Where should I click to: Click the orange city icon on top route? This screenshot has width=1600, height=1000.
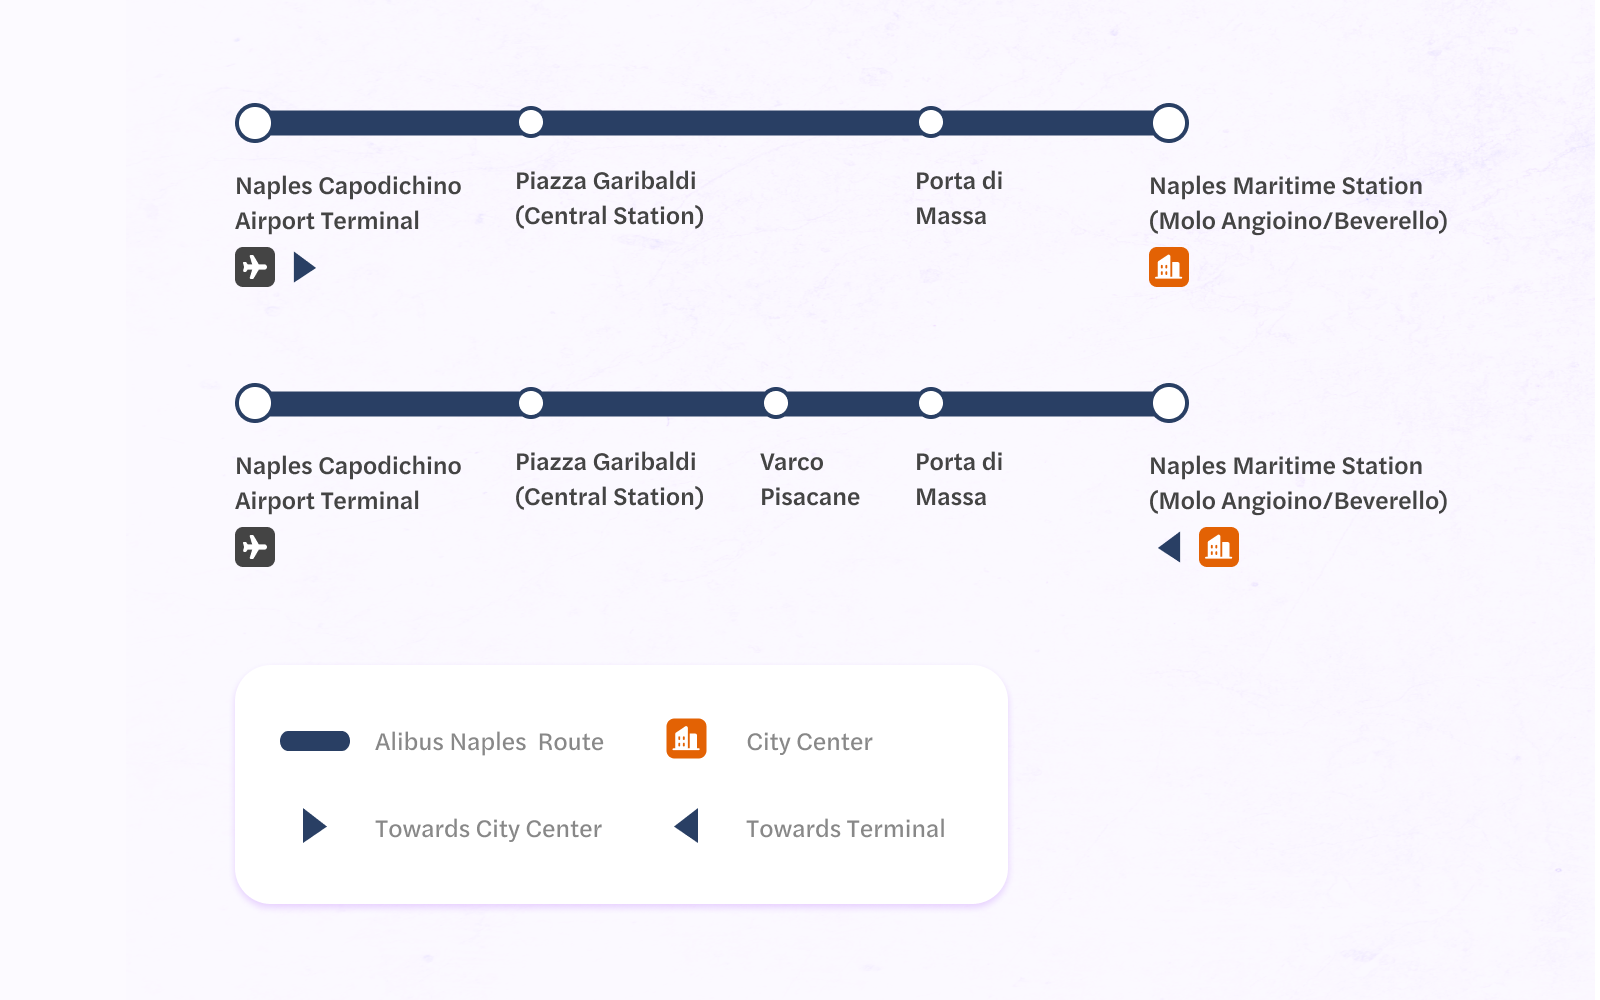1169,267
